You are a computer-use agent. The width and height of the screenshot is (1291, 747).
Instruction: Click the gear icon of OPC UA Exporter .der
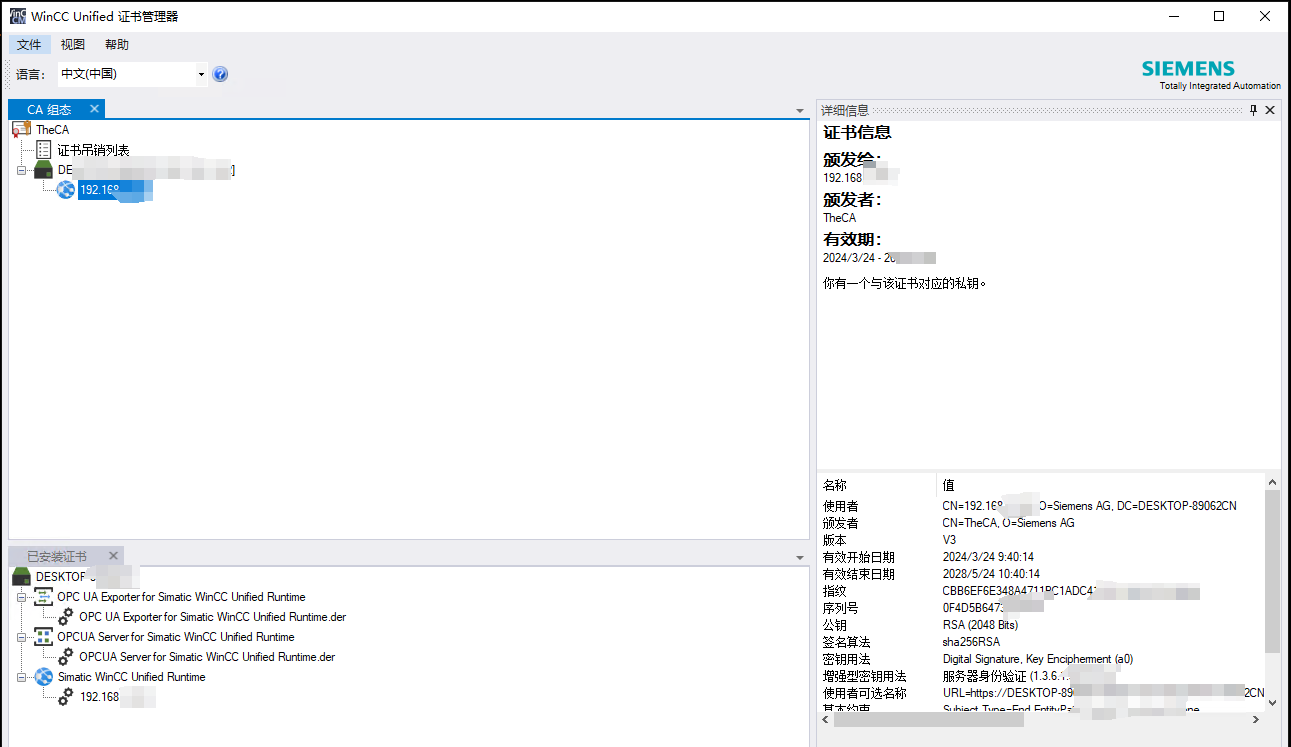tap(66, 617)
